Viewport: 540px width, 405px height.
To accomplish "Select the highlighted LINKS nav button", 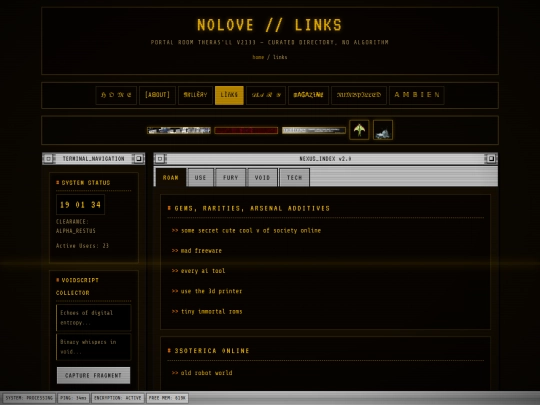I will [229, 95].
